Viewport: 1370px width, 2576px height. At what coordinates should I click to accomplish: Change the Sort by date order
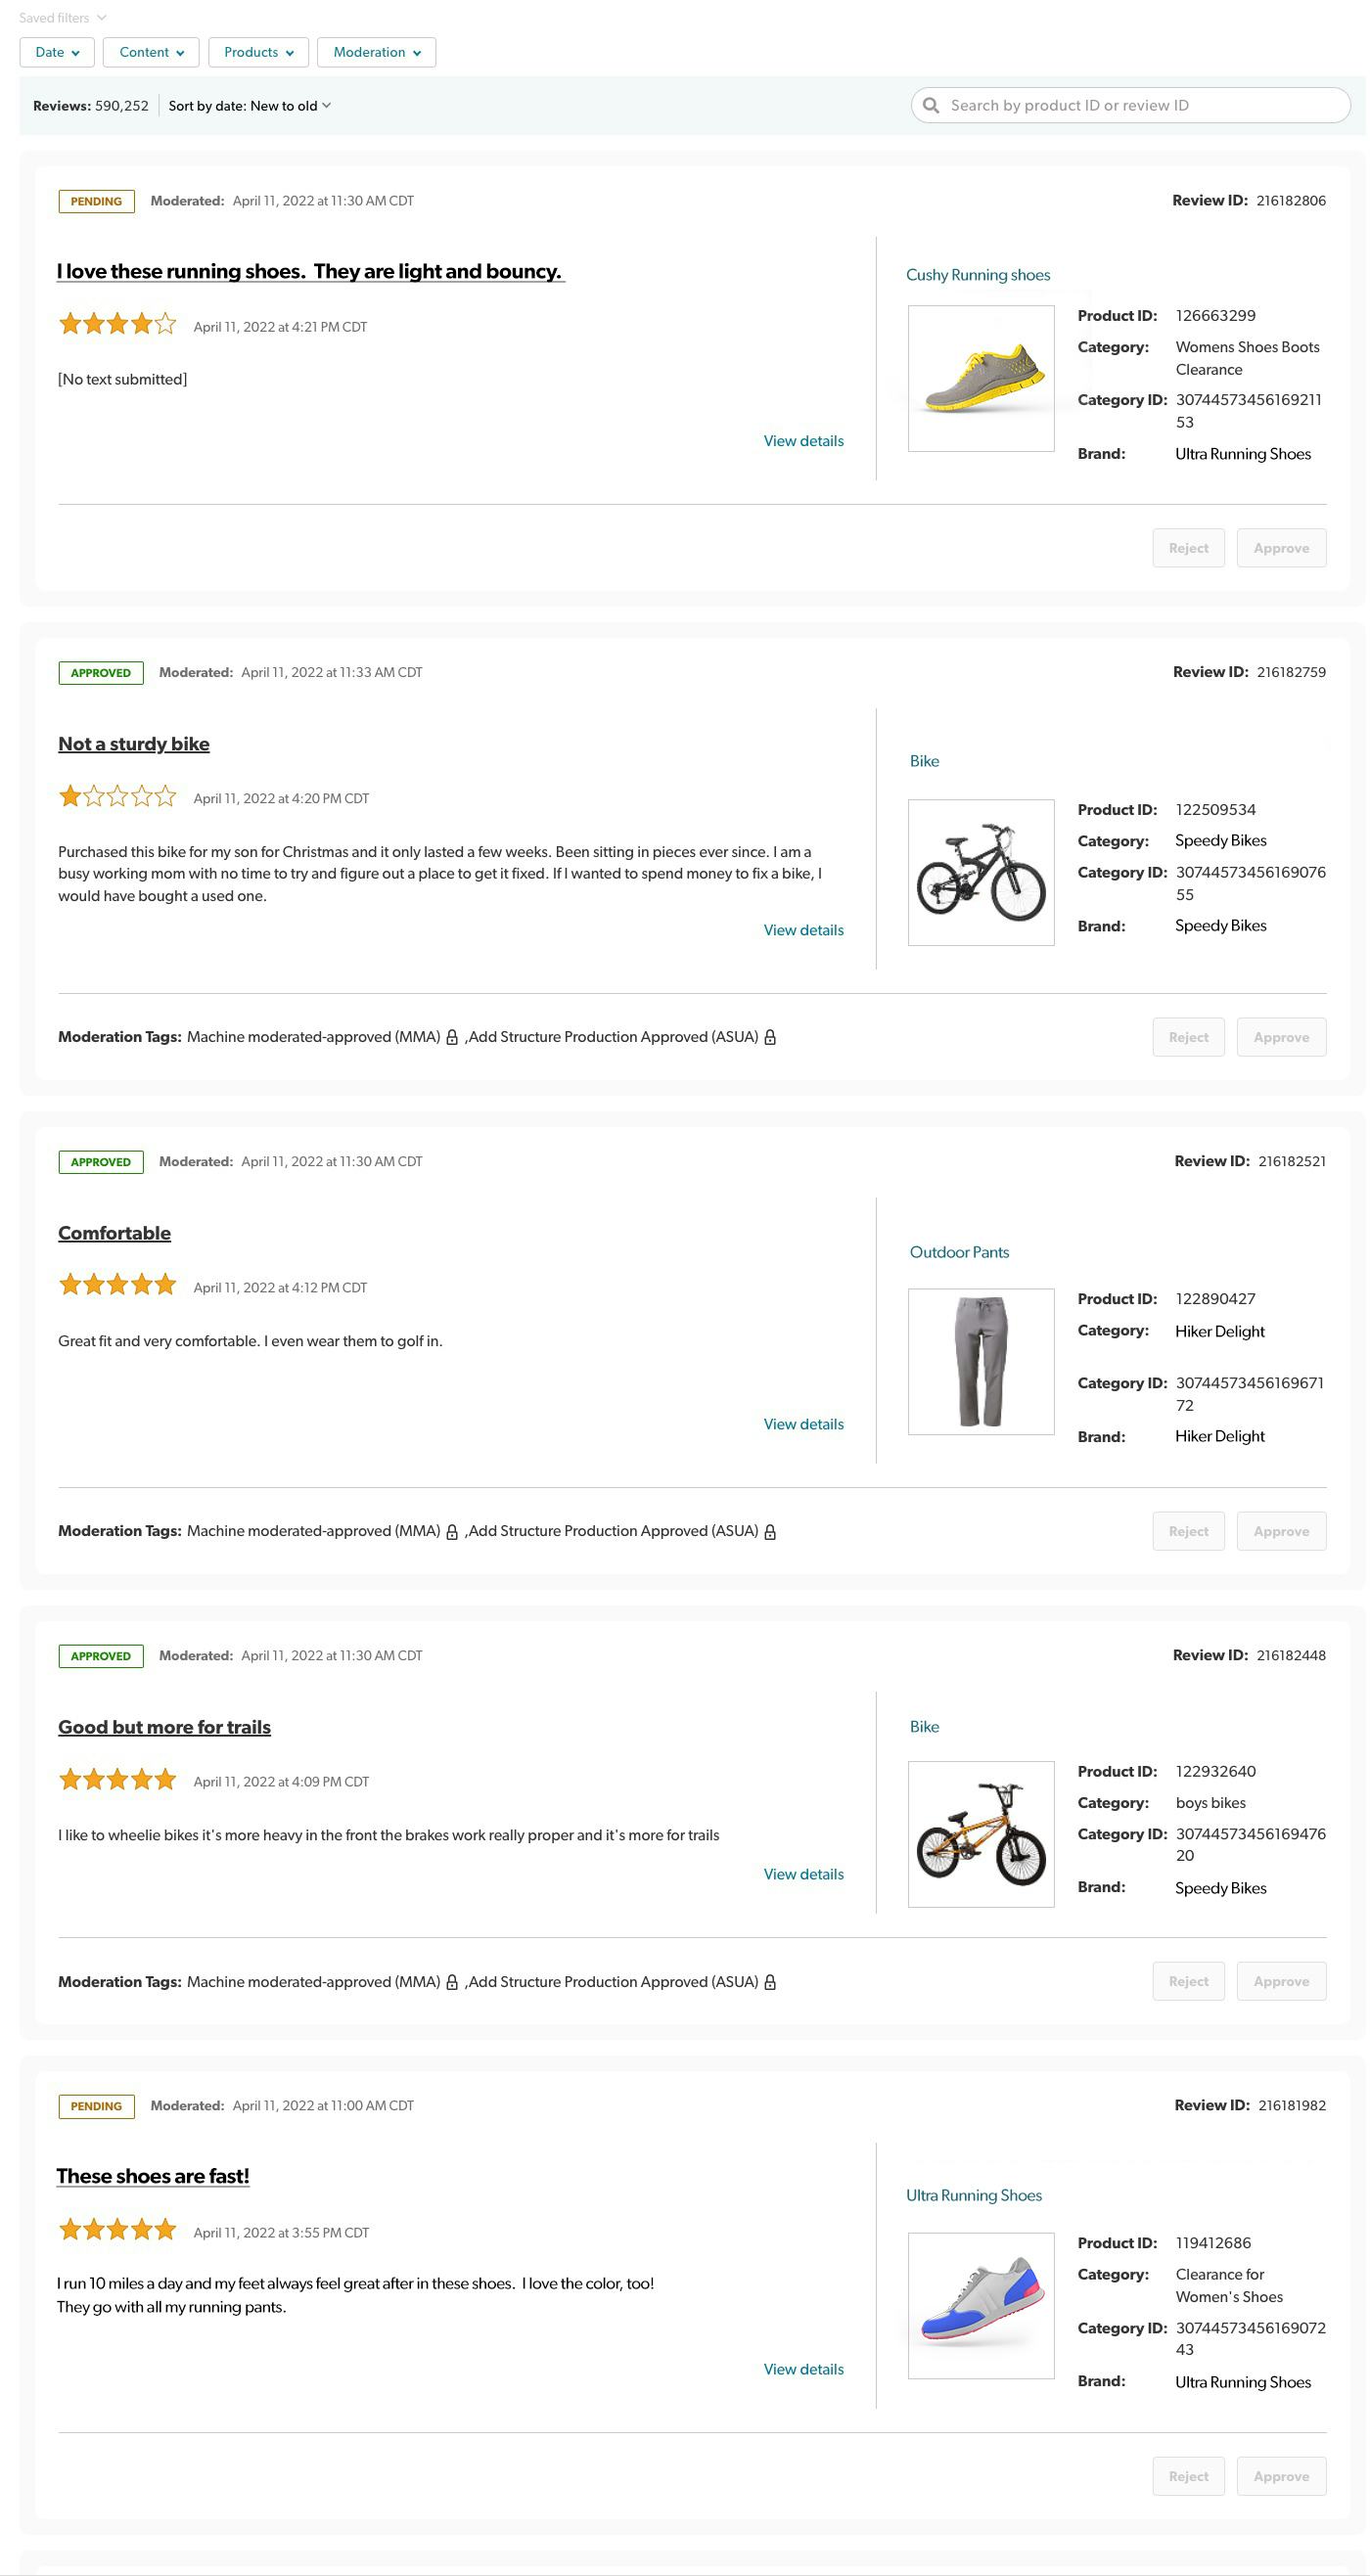click(249, 106)
